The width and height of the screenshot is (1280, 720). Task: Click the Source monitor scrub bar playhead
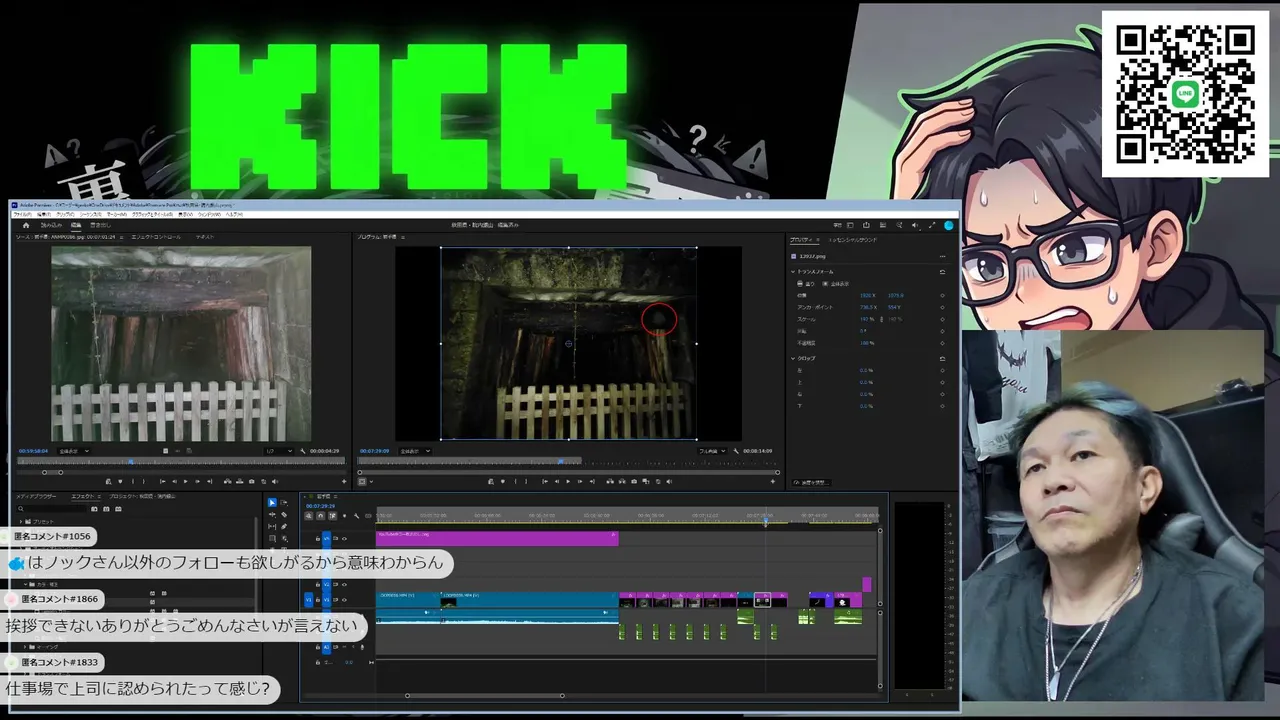point(130,461)
